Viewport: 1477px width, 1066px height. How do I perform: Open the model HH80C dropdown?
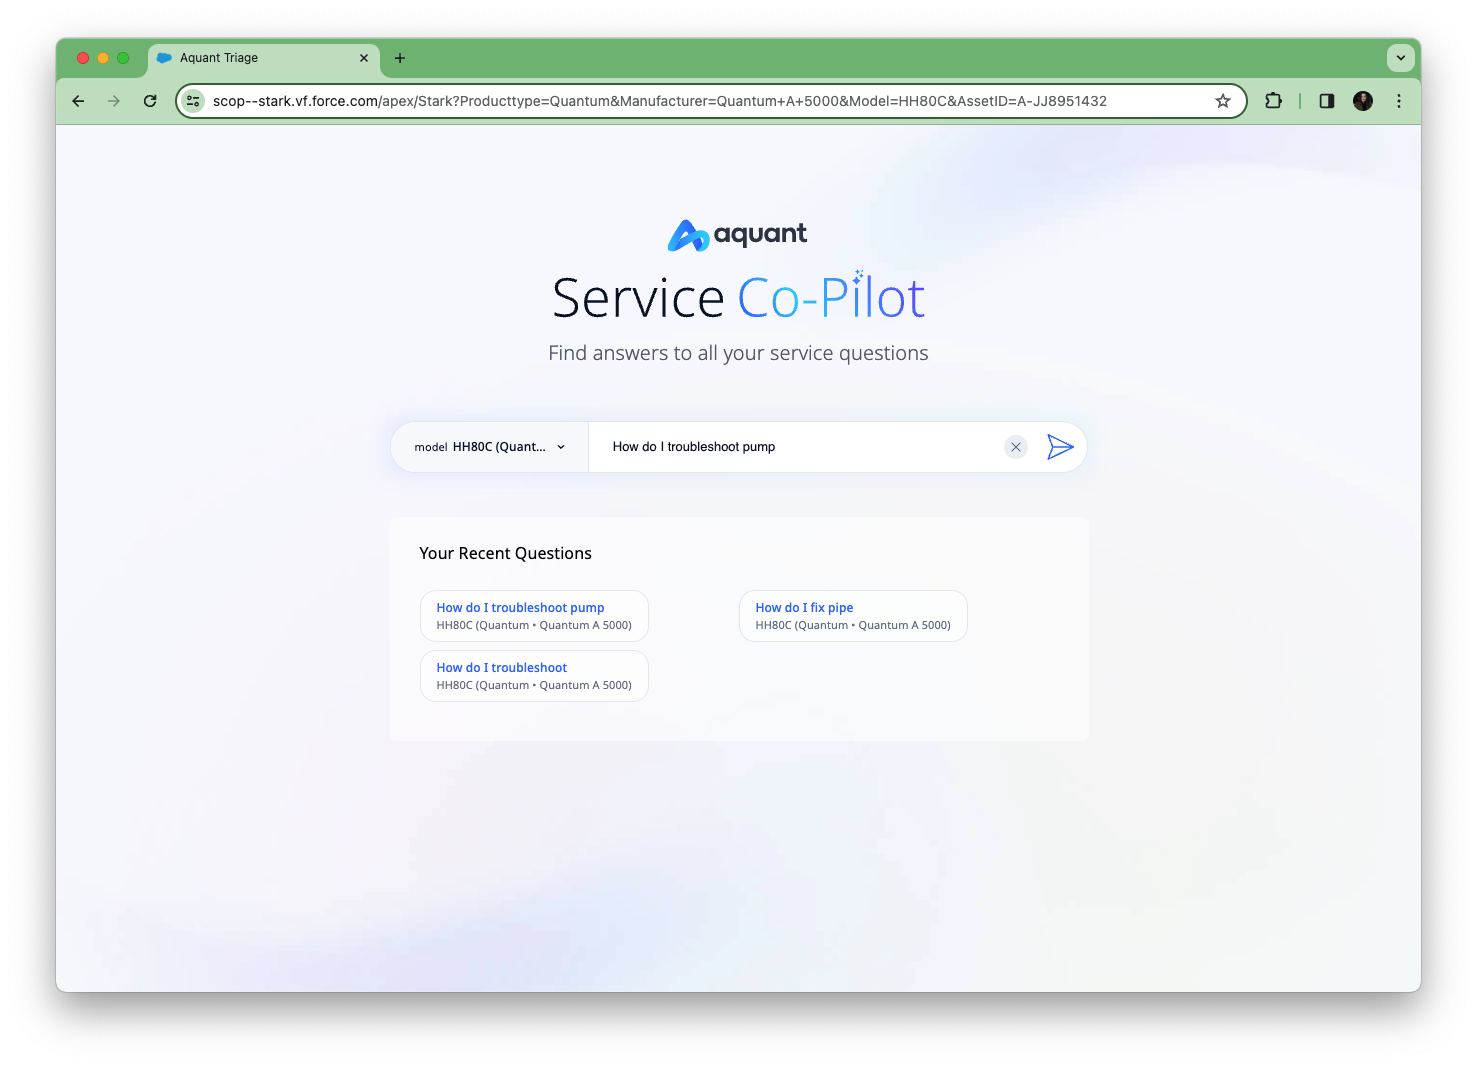pyautogui.click(x=490, y=447)
